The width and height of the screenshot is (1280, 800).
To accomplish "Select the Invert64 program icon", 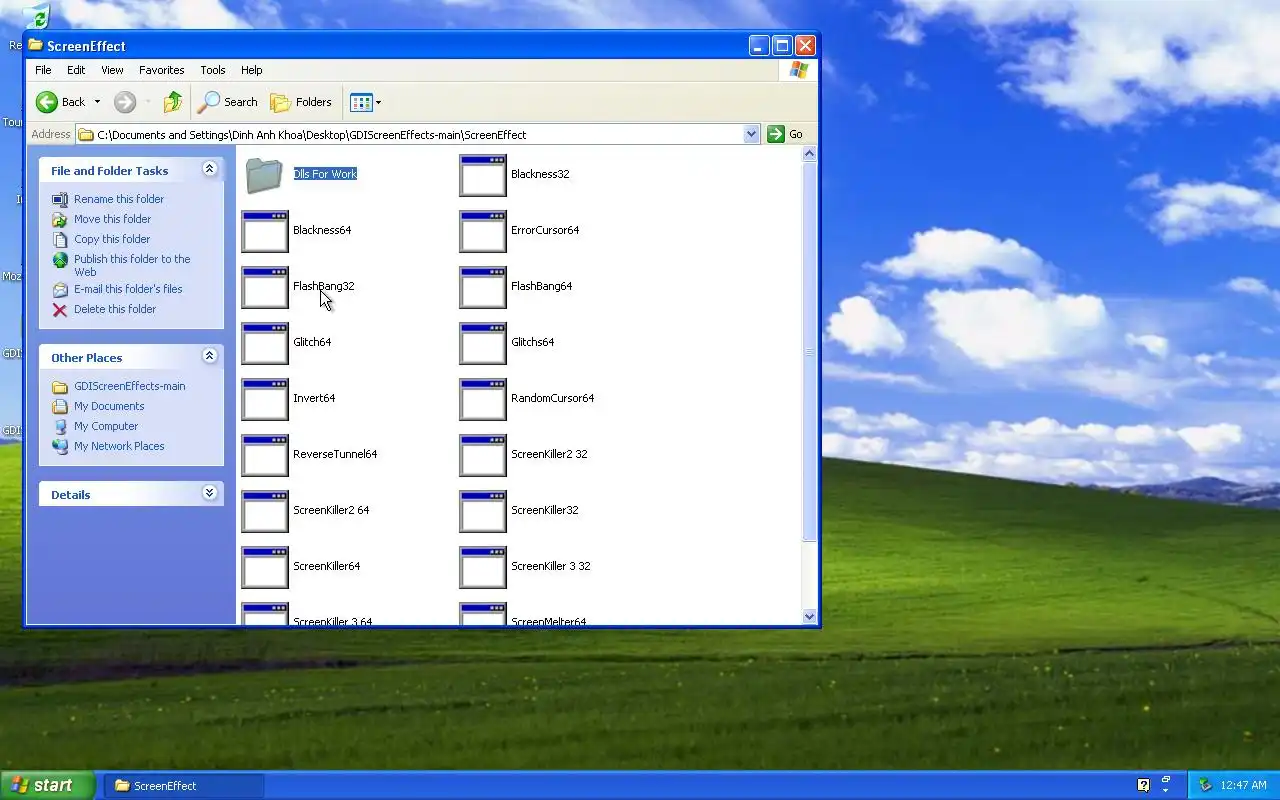I will 265,399.
